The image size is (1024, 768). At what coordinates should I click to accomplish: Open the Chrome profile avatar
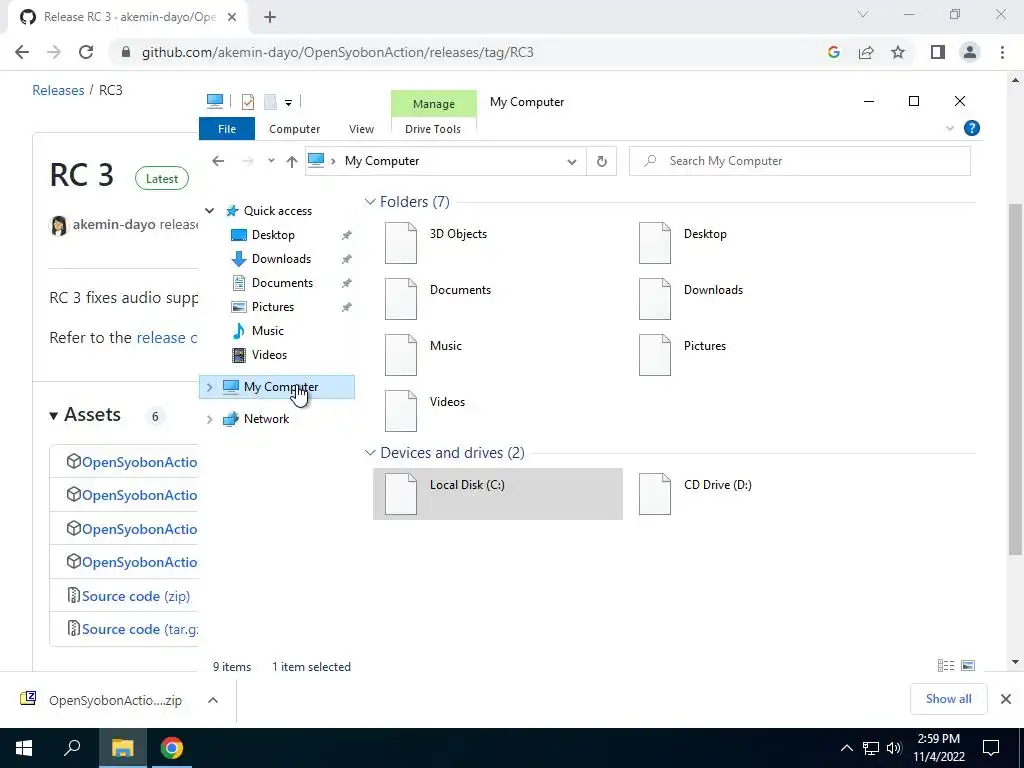tap(970, 52)
